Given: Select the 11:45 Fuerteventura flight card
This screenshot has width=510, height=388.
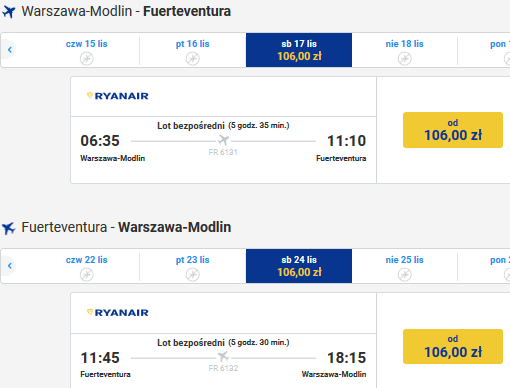Looking at the screenshot, I should tap(223, 340).
